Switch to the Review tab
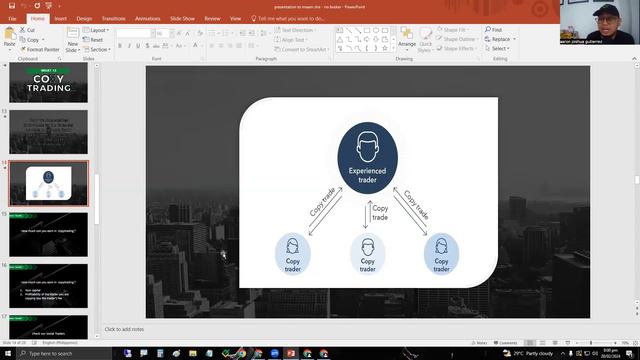 (x=212, y=18)
